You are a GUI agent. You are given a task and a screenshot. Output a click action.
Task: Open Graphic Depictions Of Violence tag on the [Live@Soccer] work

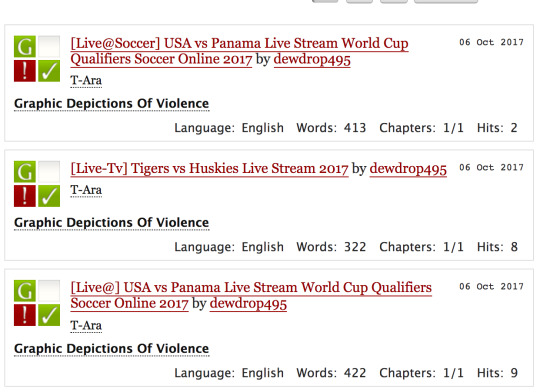[112, 104]
